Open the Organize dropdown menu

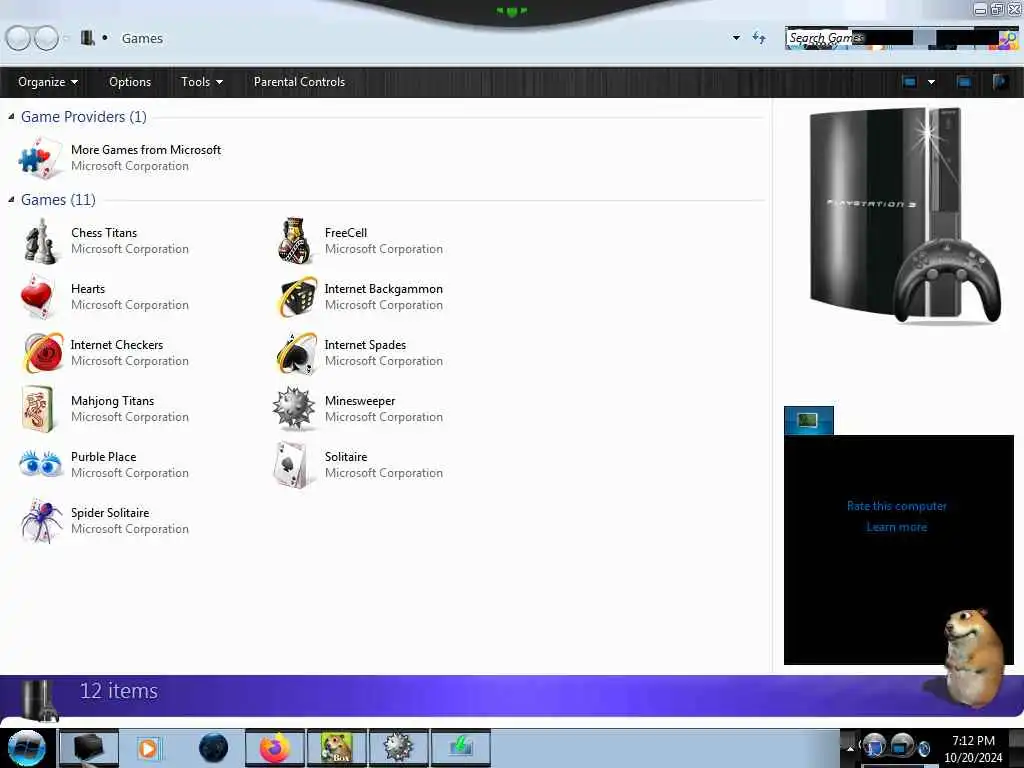[48, 82]
